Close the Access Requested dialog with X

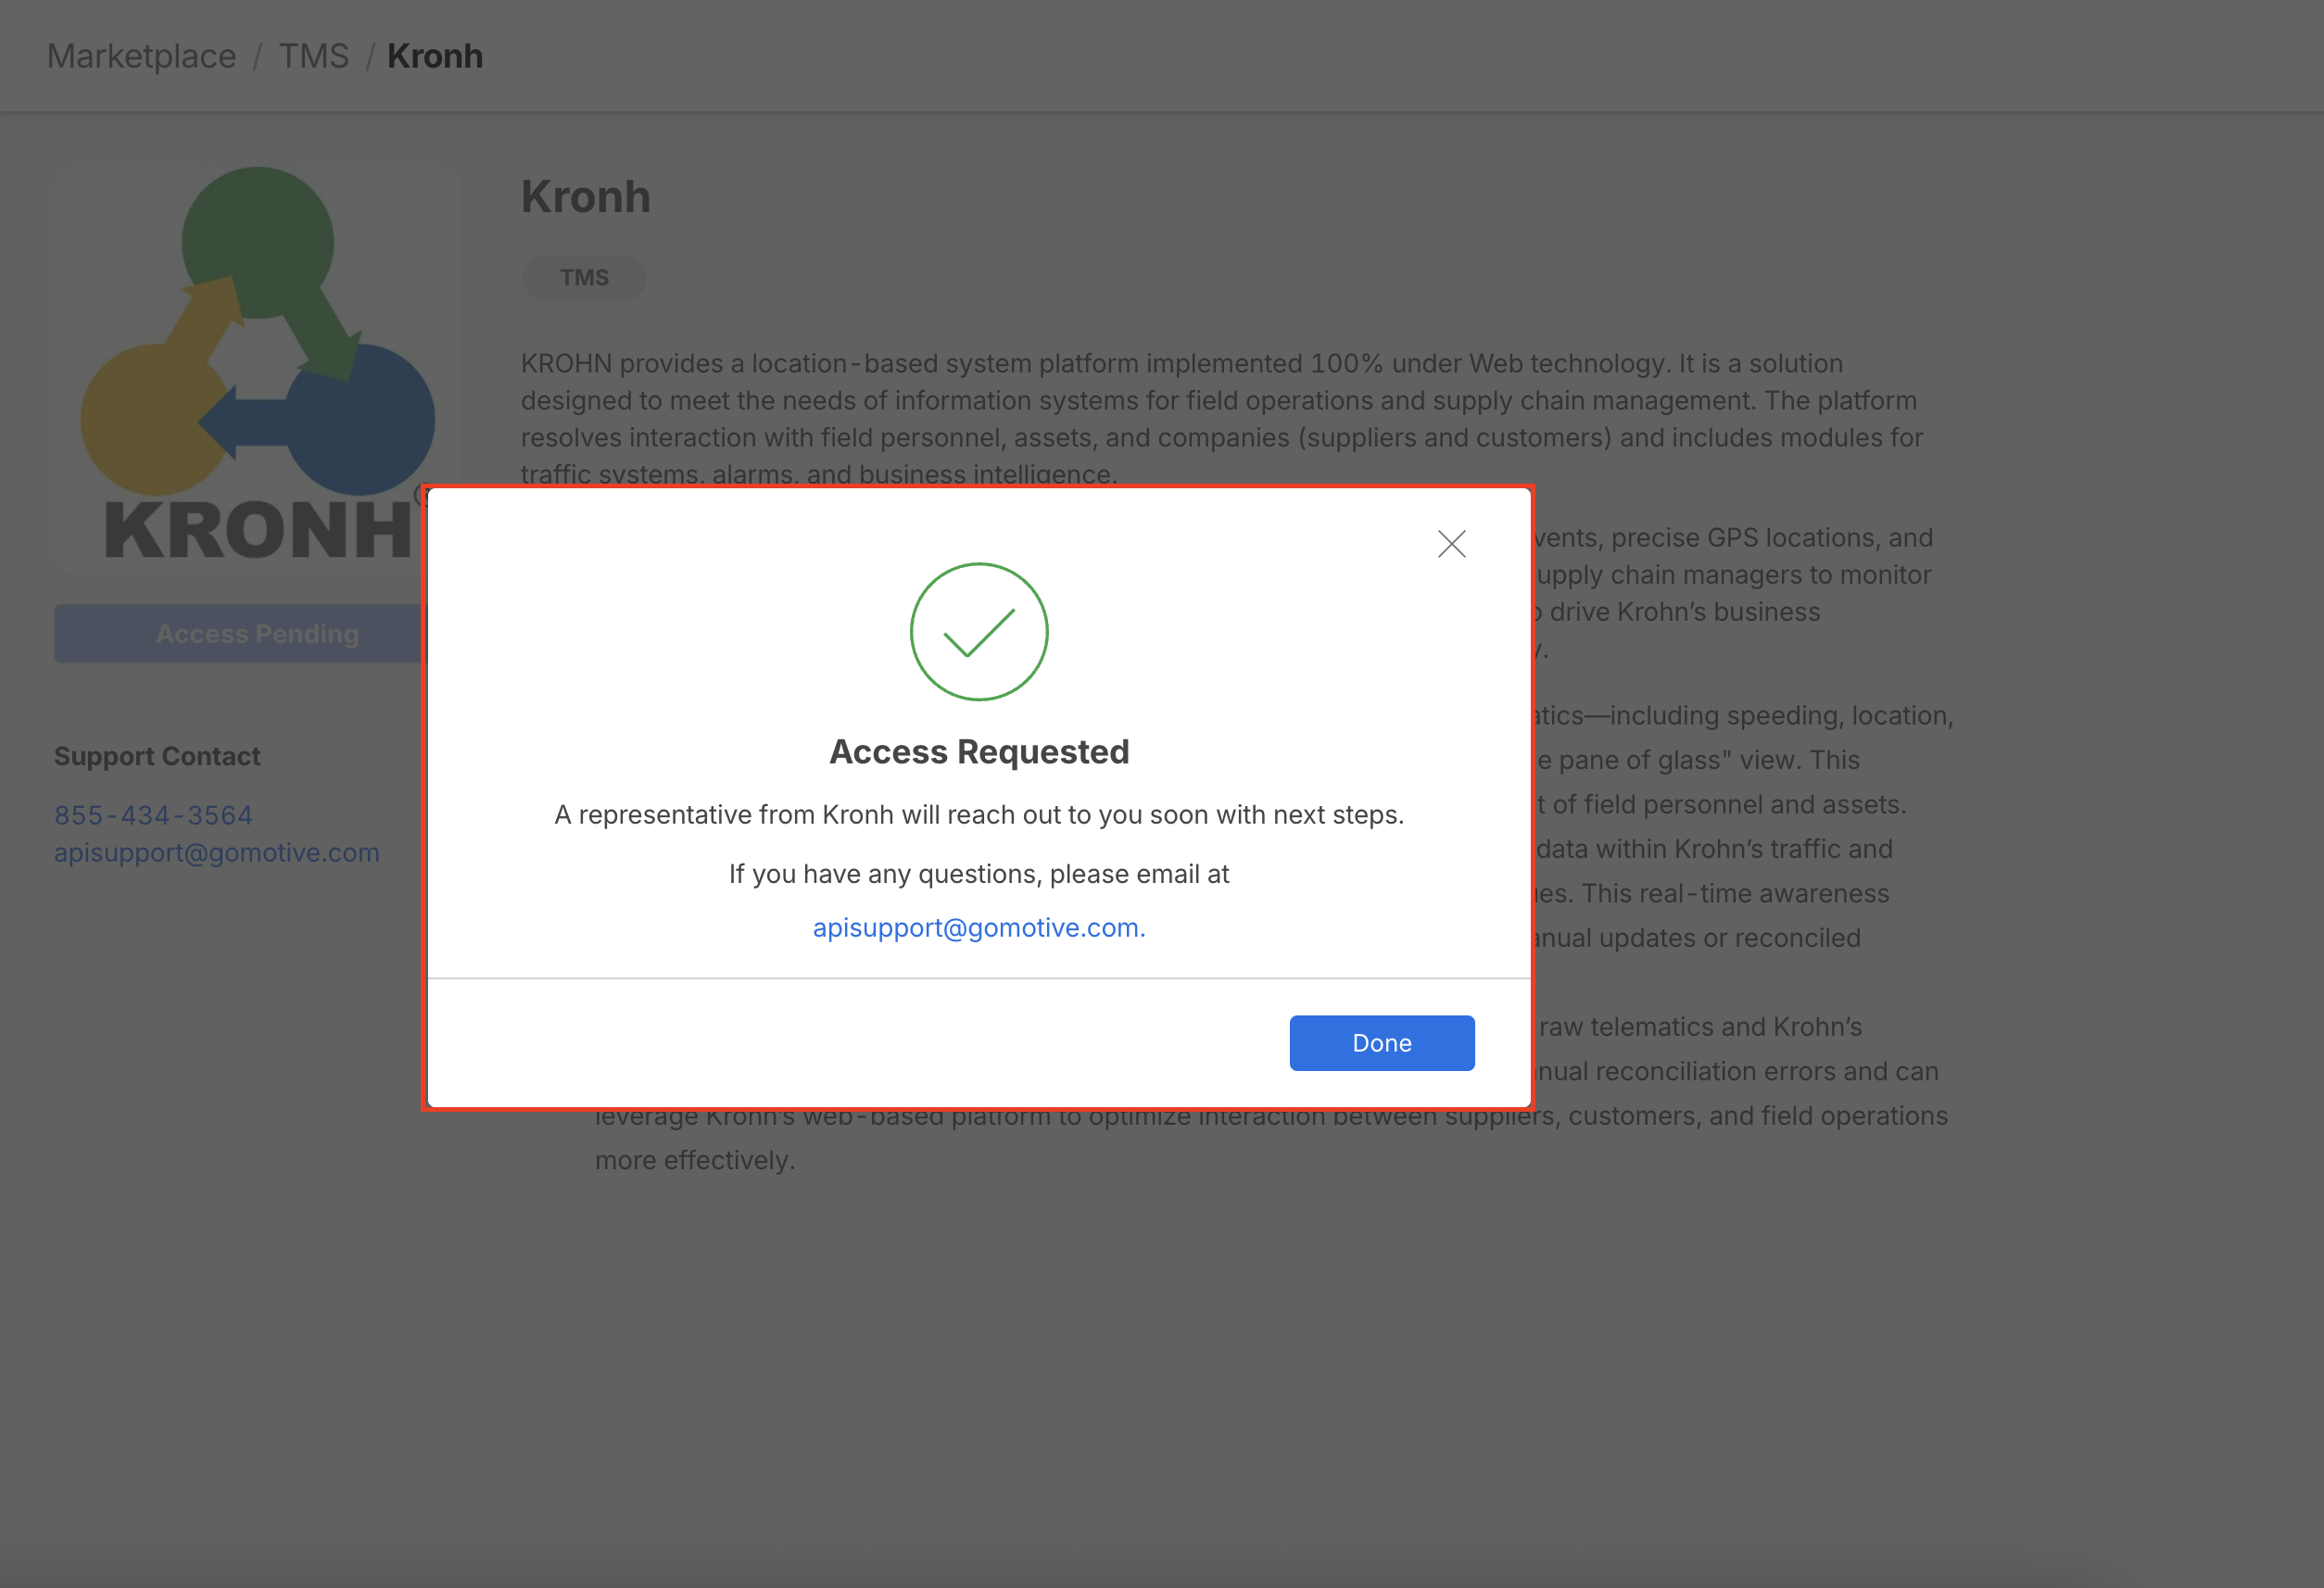tap(1451, 544)
